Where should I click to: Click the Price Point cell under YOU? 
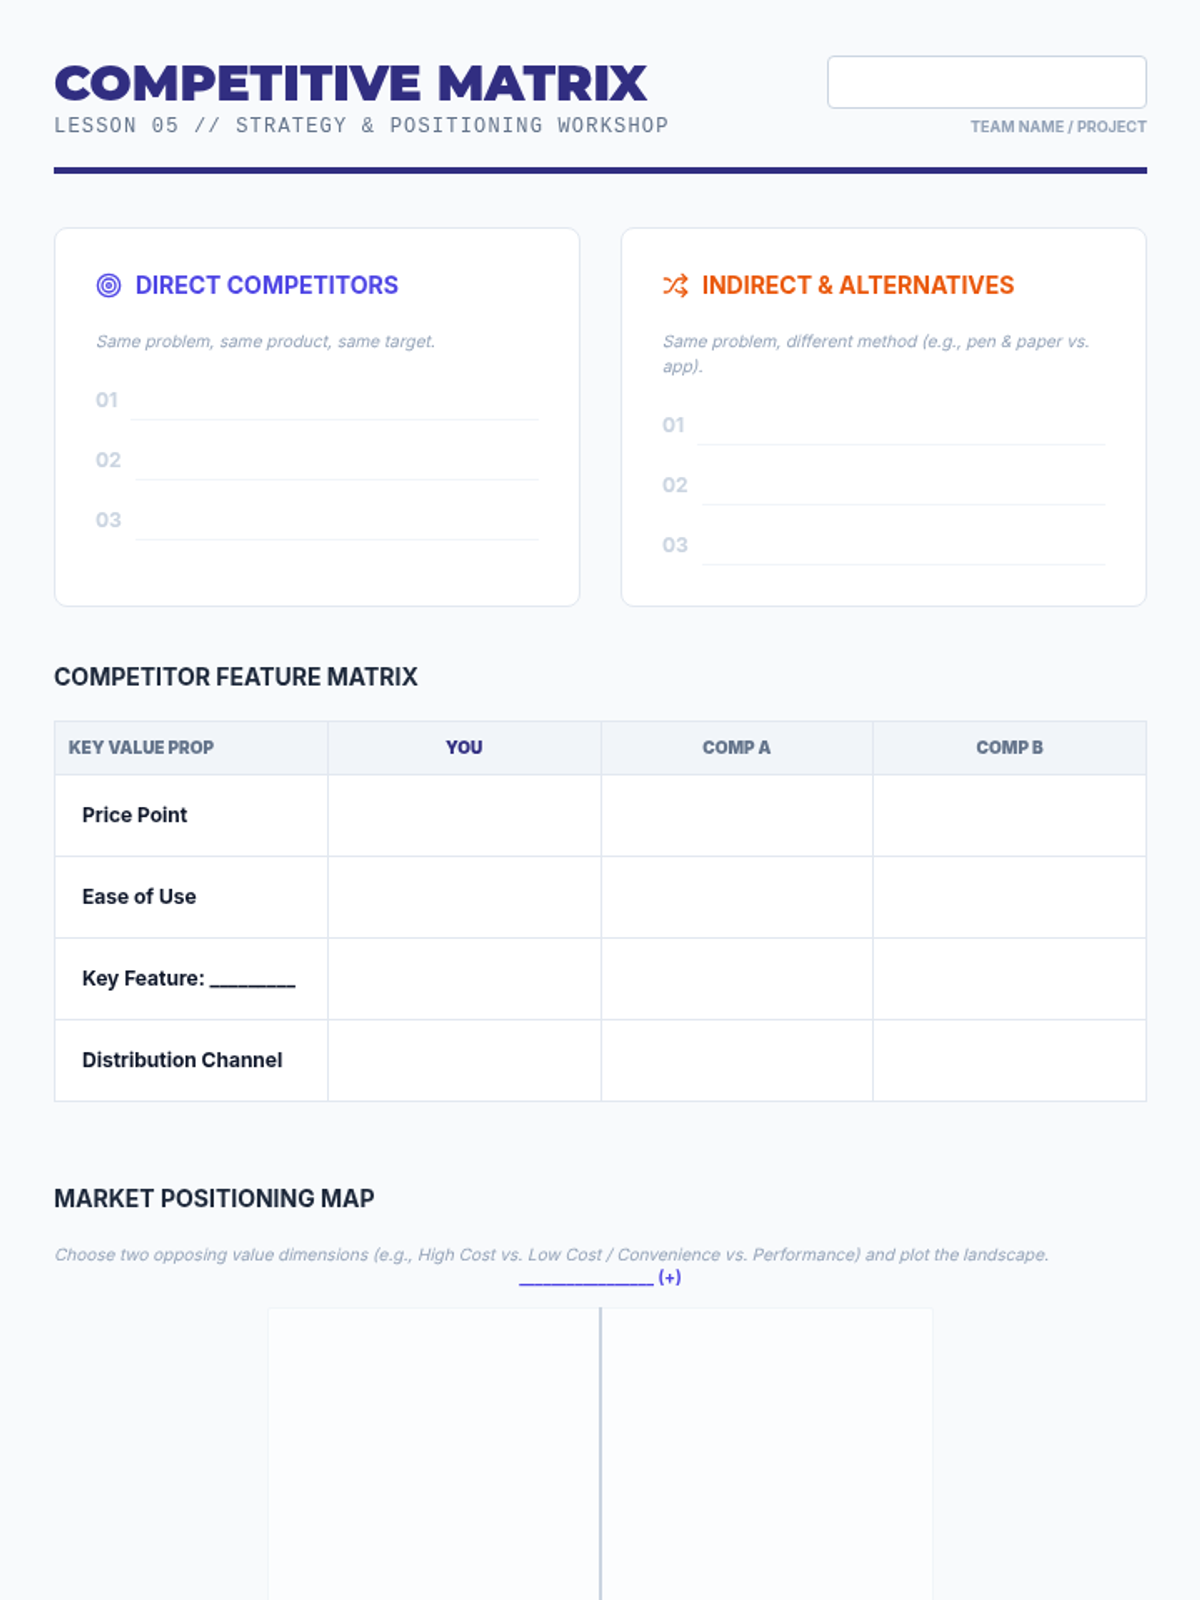pyautogui.click(x=464, y=816)
